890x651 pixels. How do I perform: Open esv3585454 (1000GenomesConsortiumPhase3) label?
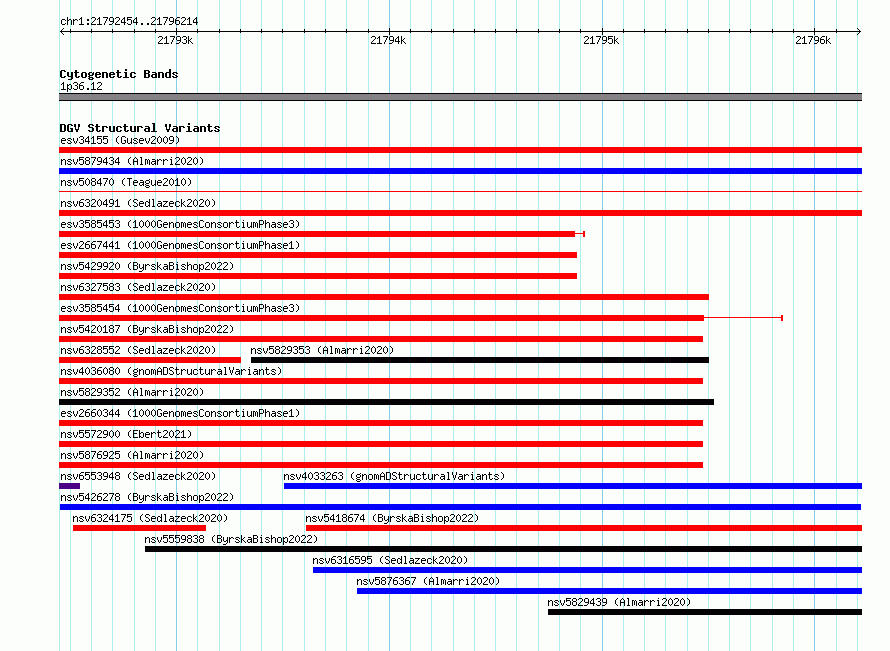pyautogui.click(x=180, y=308)
